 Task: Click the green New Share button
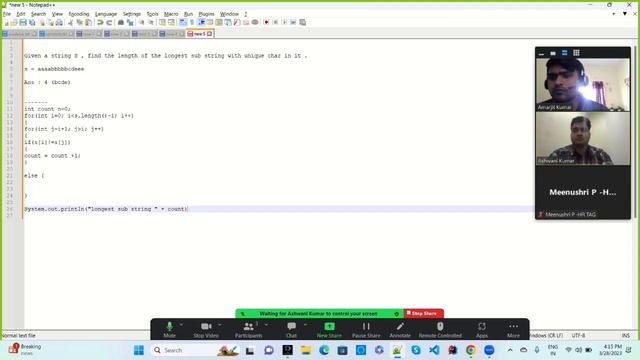(329, 329)
